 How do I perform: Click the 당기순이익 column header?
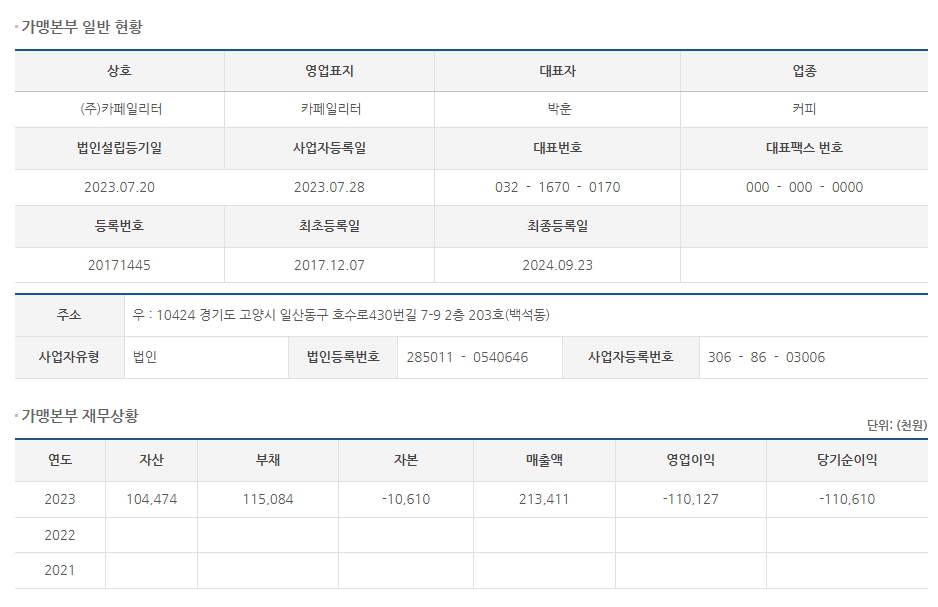point(847,460)
